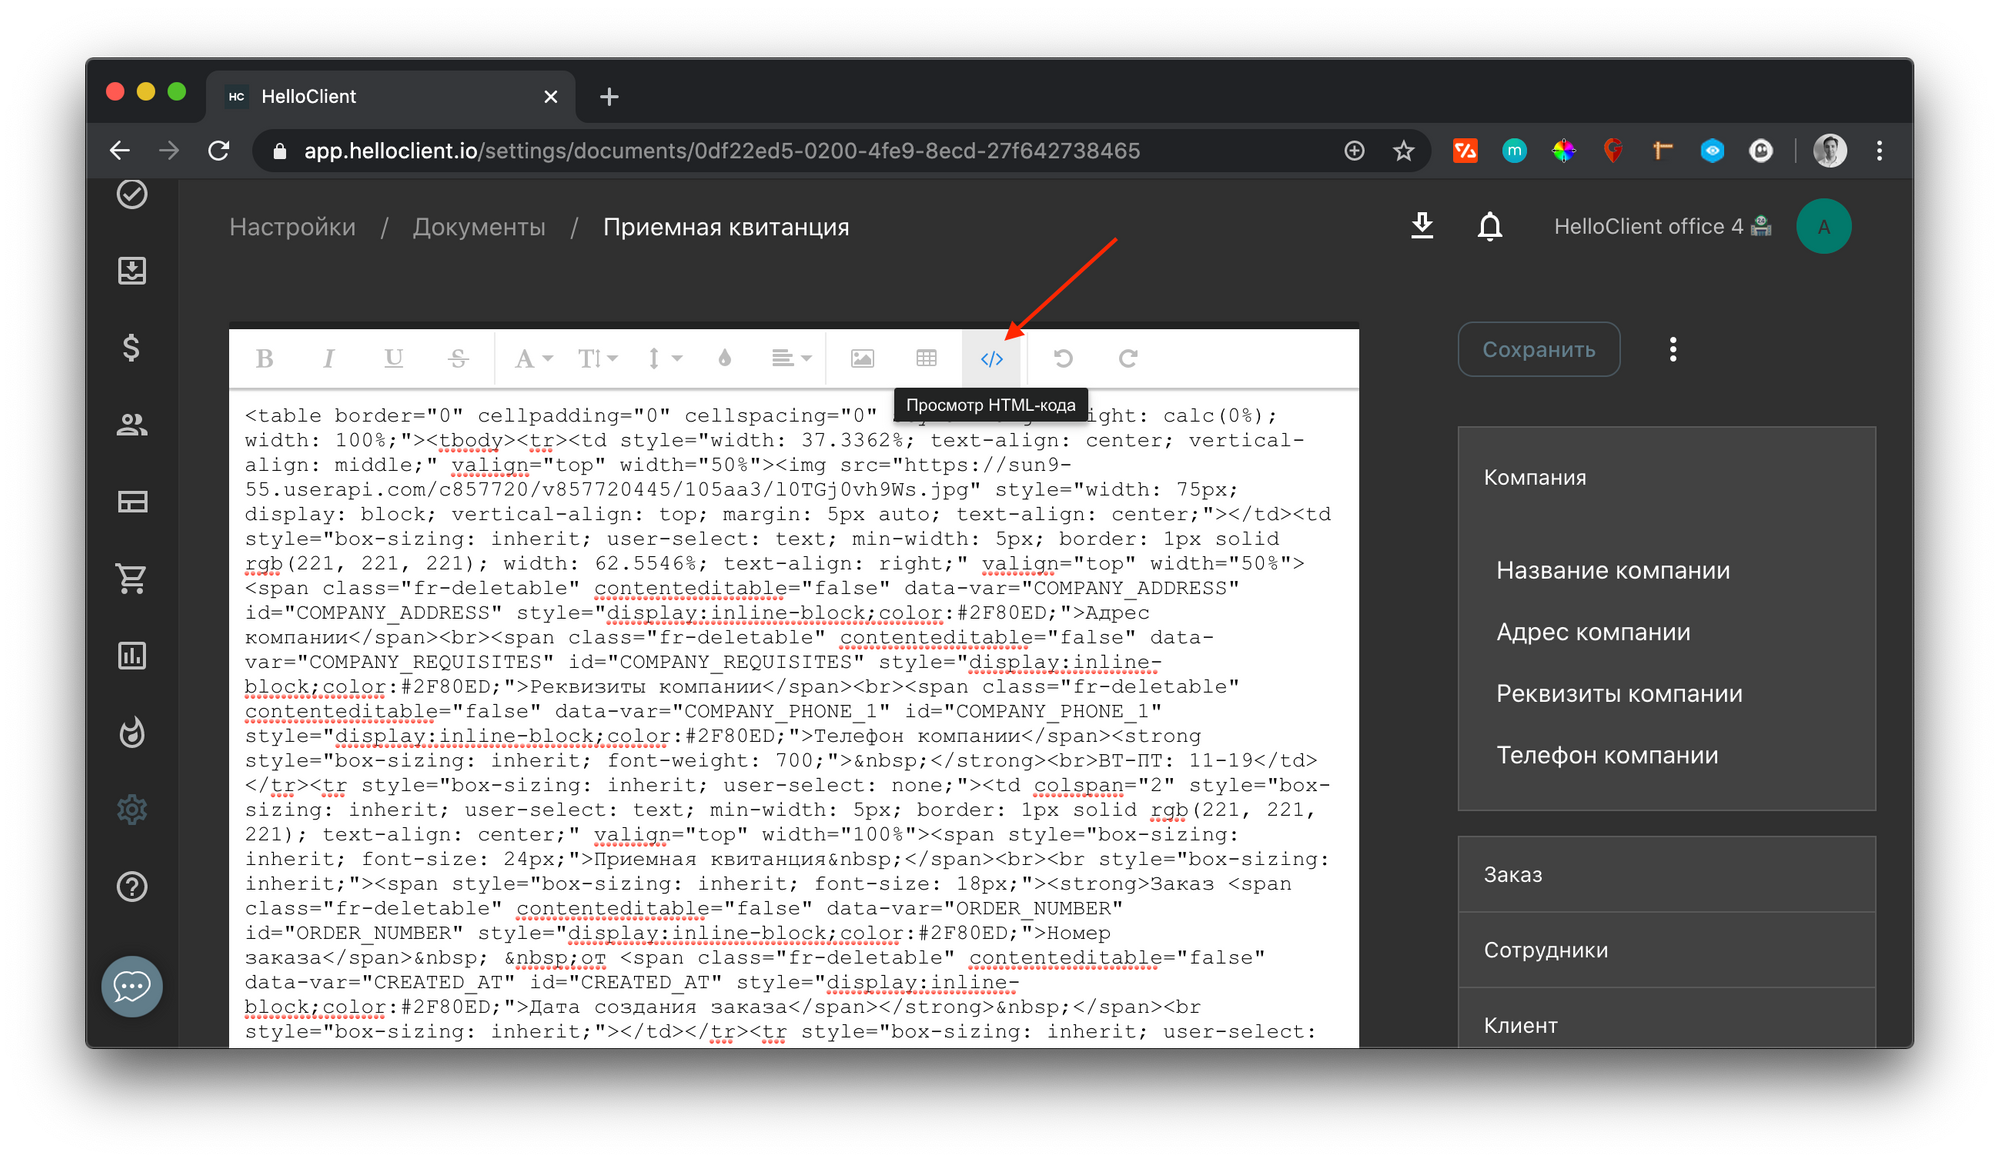Open the font family dropdown
The image size is (2000, 1162).
click(x=533, y=358)
